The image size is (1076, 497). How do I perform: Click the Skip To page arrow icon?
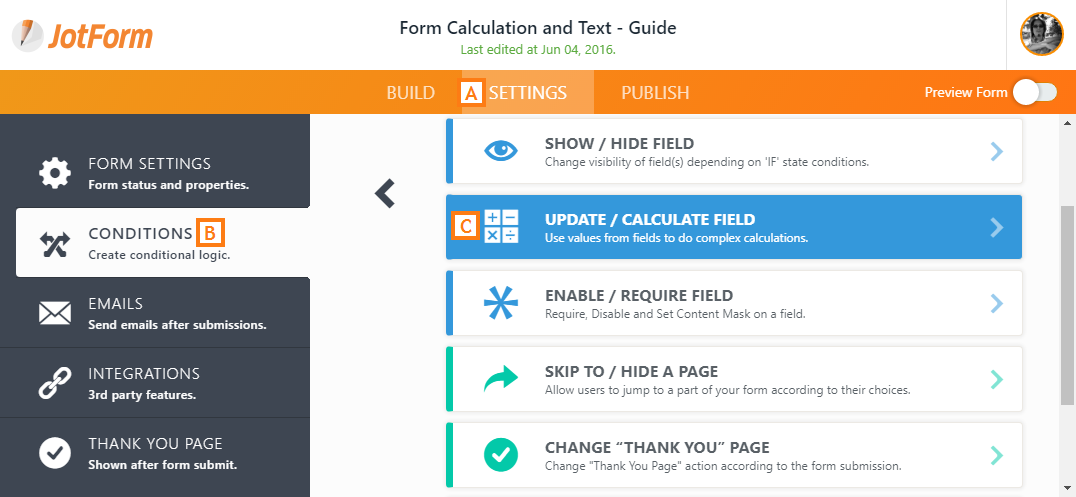coord(501,379)
